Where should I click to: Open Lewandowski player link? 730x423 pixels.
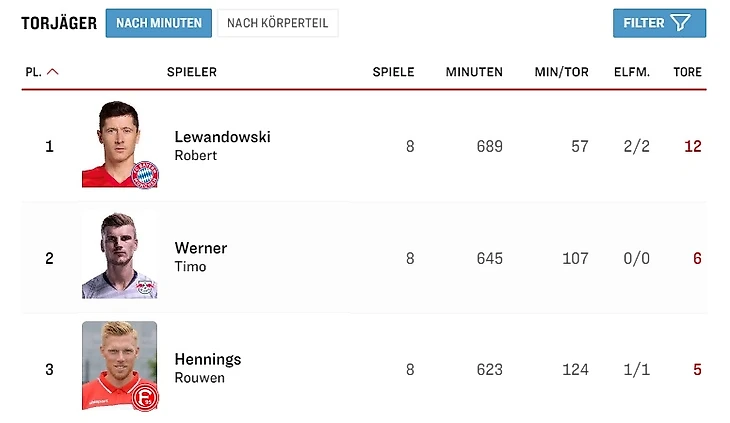222,137
